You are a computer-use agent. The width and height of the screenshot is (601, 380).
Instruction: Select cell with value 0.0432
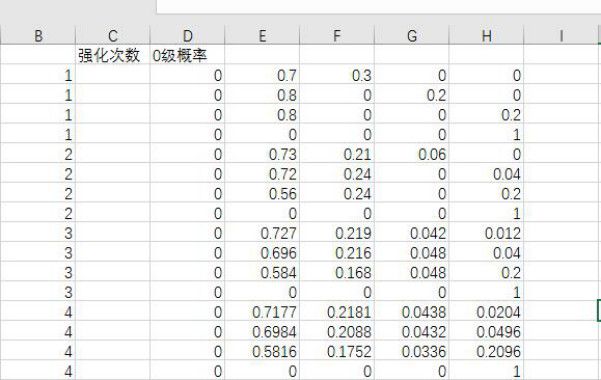click(x=412, y=332)
